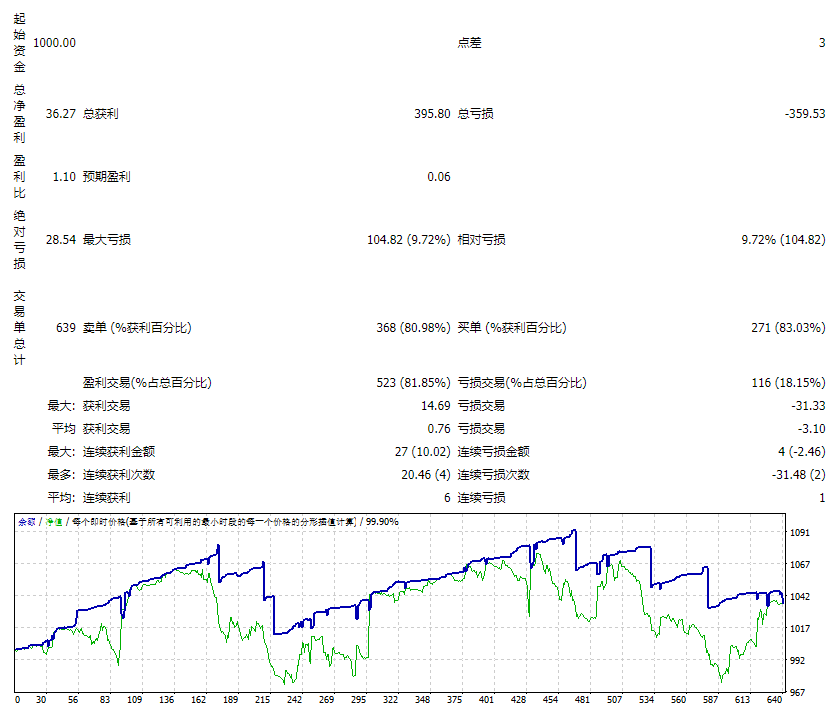Screen dimensions: 835x707
Task: Click the 卖单 result 368 (80.98%)
Action: (413, 328)
